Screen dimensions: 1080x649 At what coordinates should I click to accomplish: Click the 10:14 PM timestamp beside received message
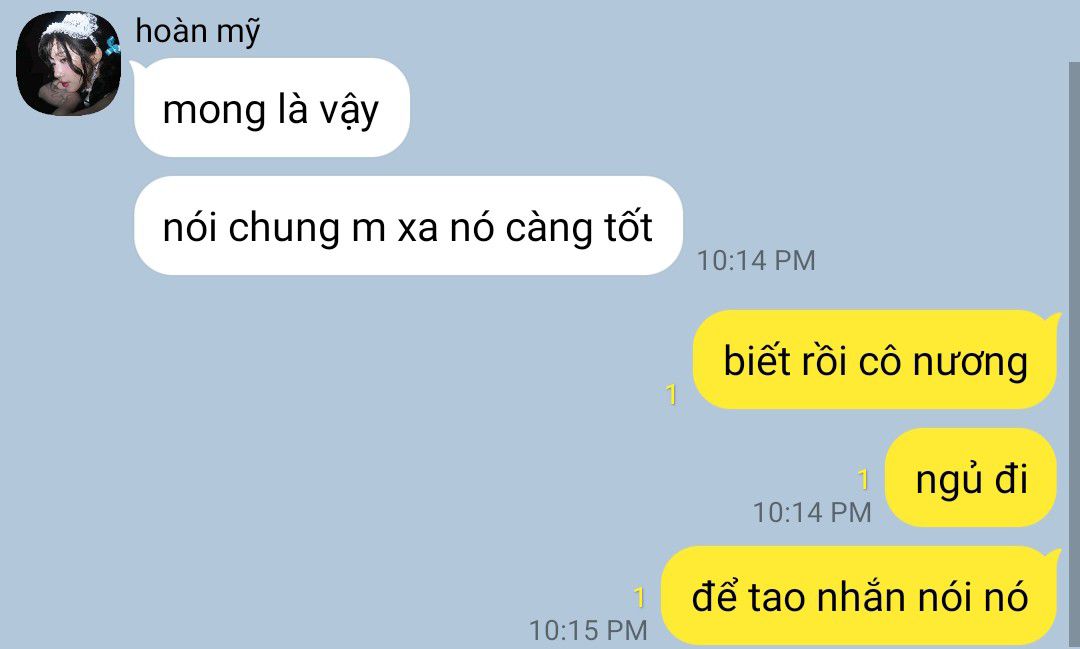[756, 260]
